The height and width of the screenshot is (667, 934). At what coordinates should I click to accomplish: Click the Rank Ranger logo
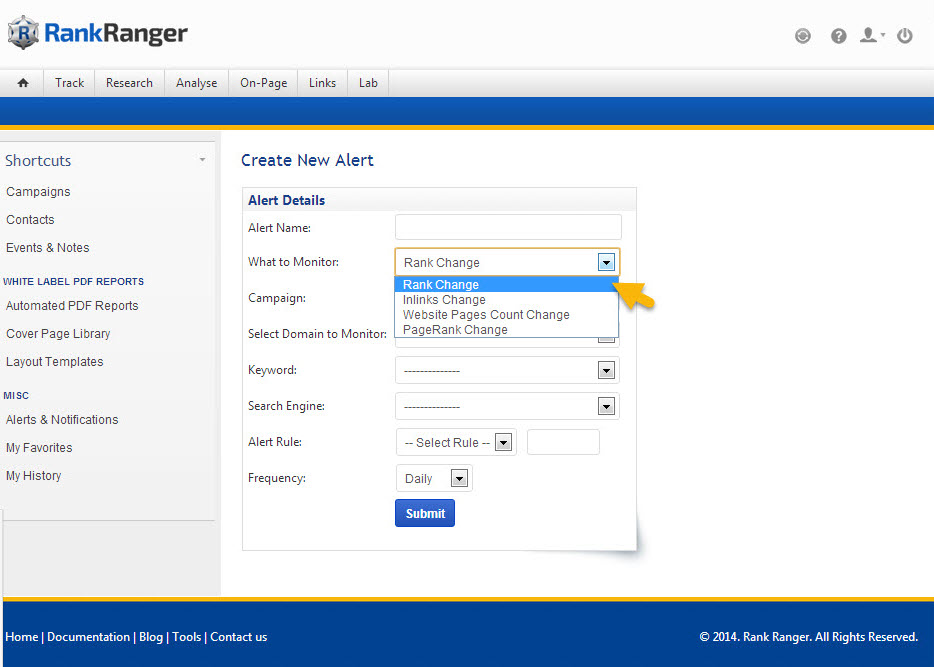[x=97, y=34]
